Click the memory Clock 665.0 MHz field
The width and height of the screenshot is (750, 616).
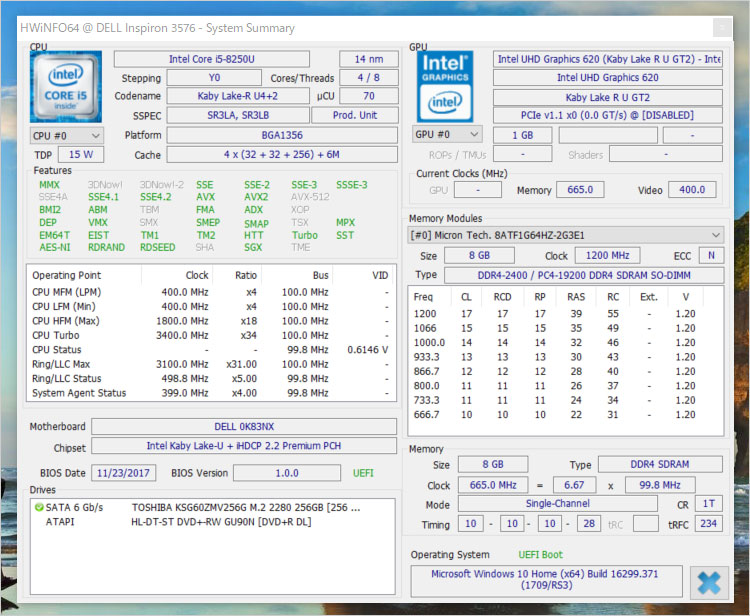pos(493,485)
